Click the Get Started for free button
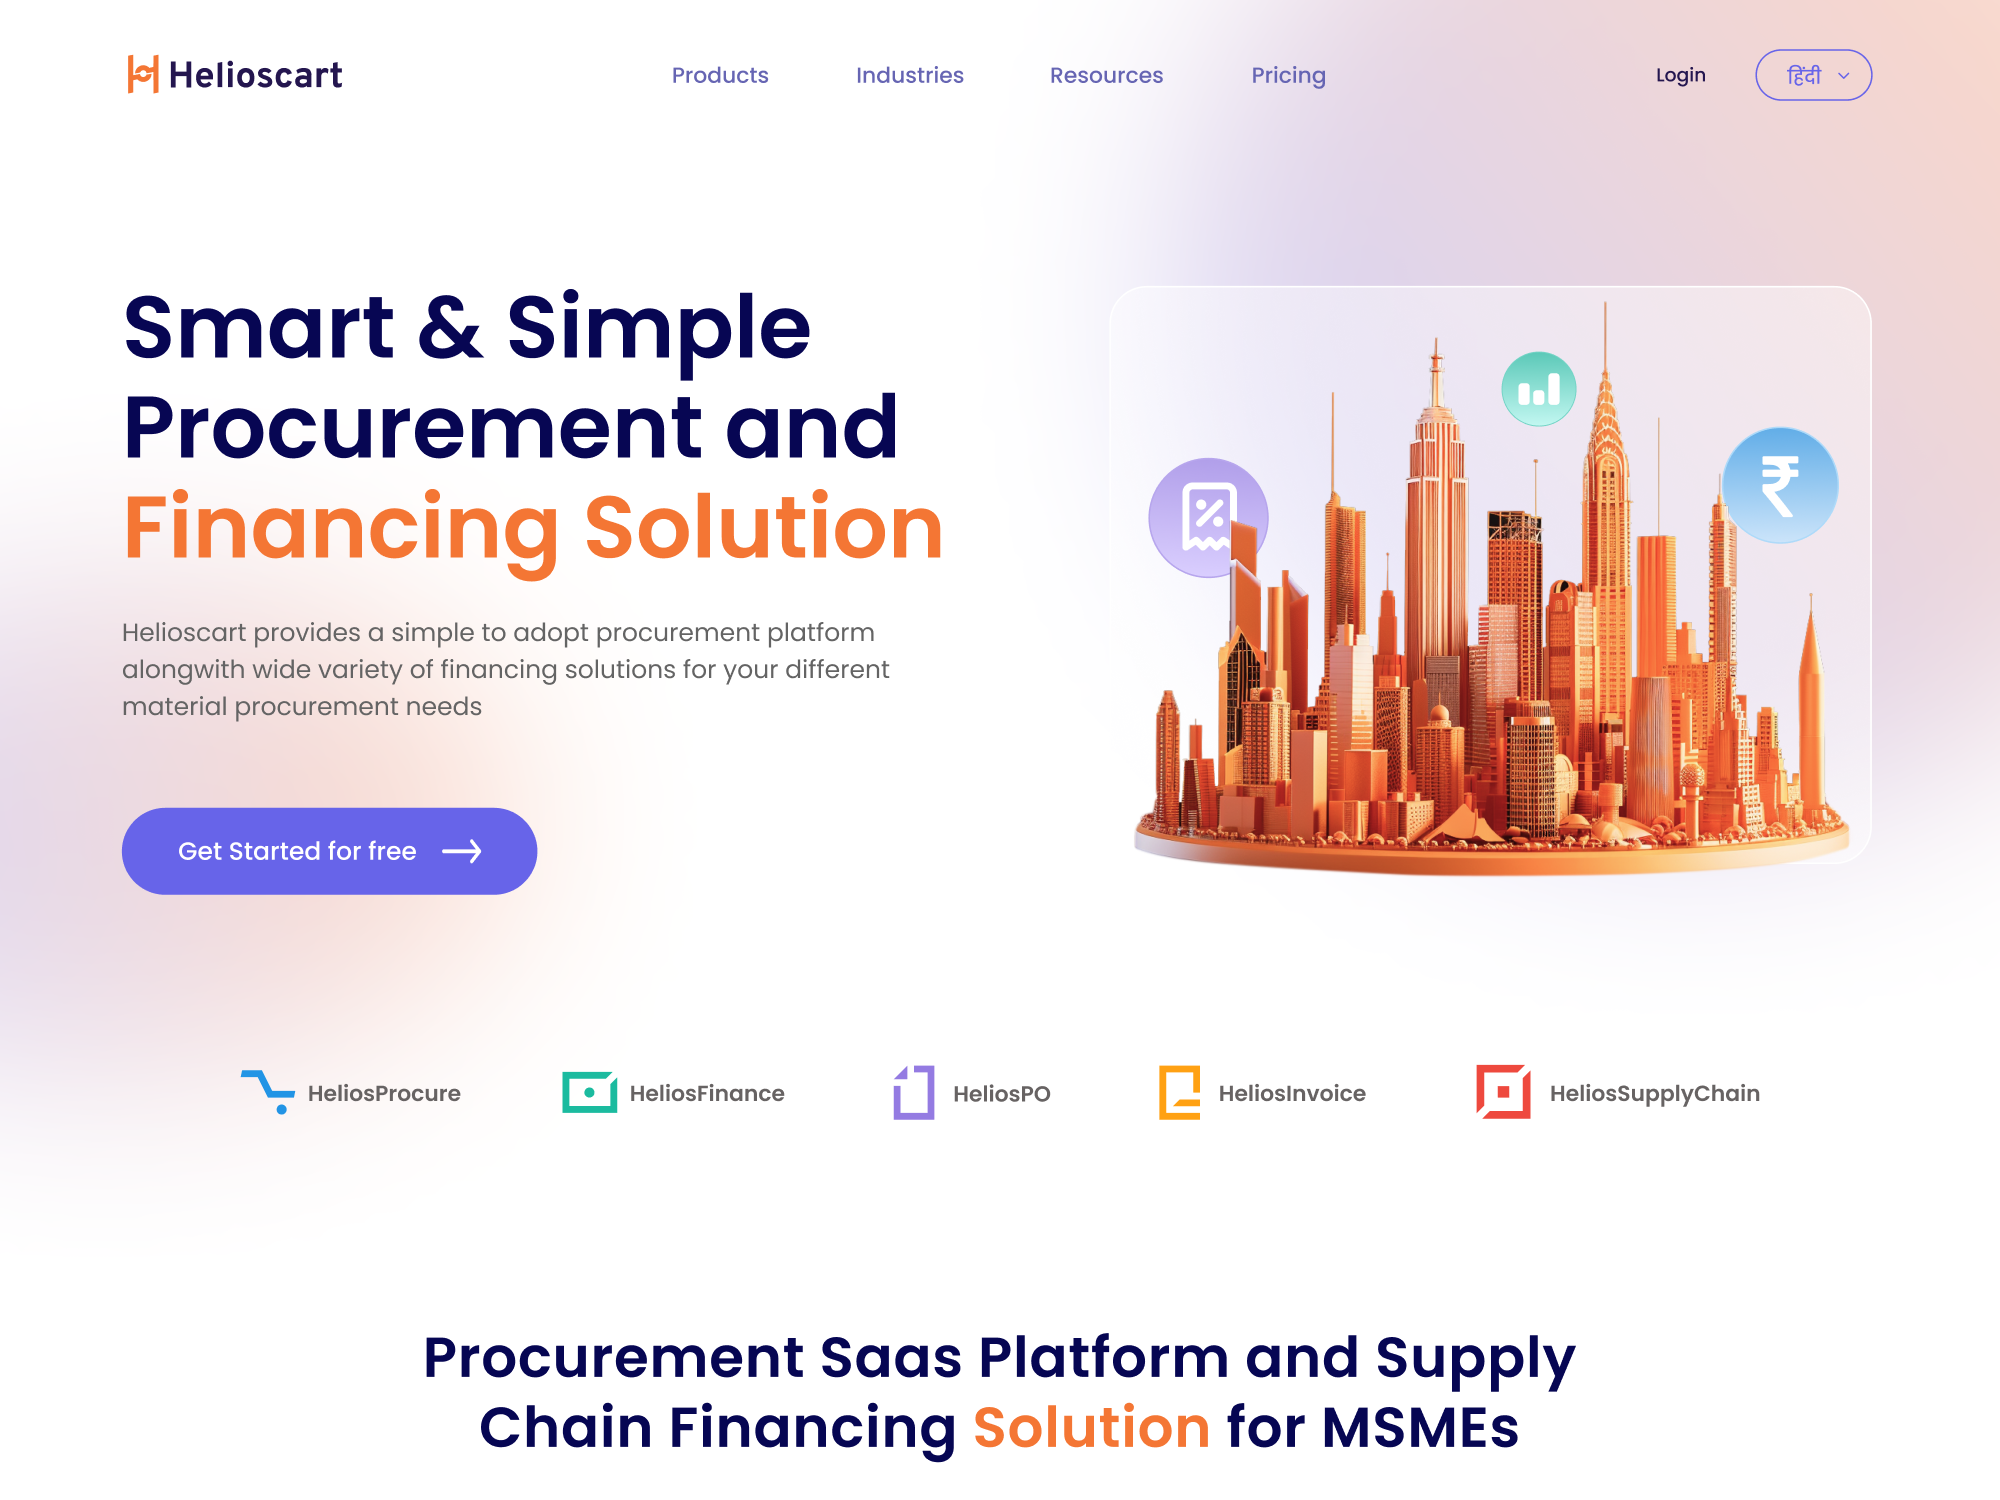 (x=329, y=852)
